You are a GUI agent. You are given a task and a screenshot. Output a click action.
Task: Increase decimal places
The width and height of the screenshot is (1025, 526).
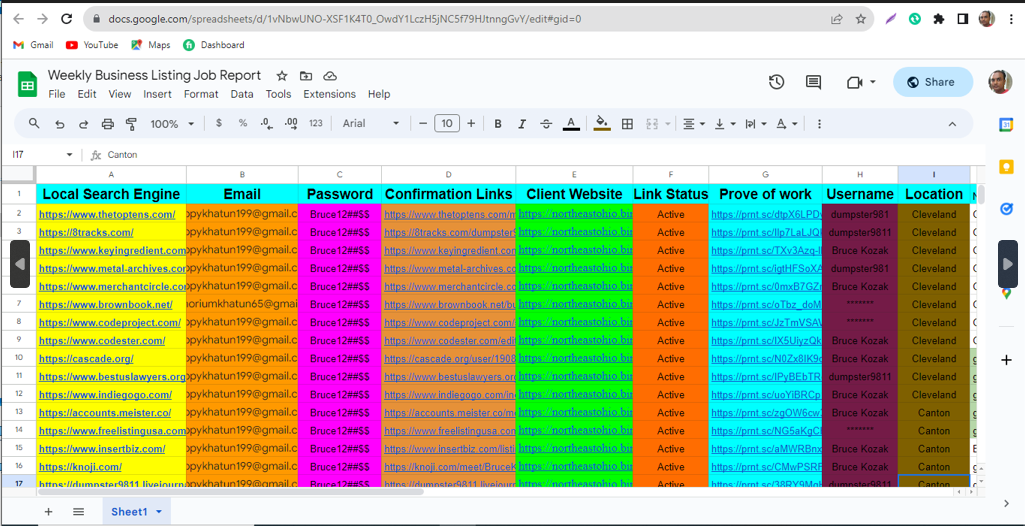(x=292, y=123)
